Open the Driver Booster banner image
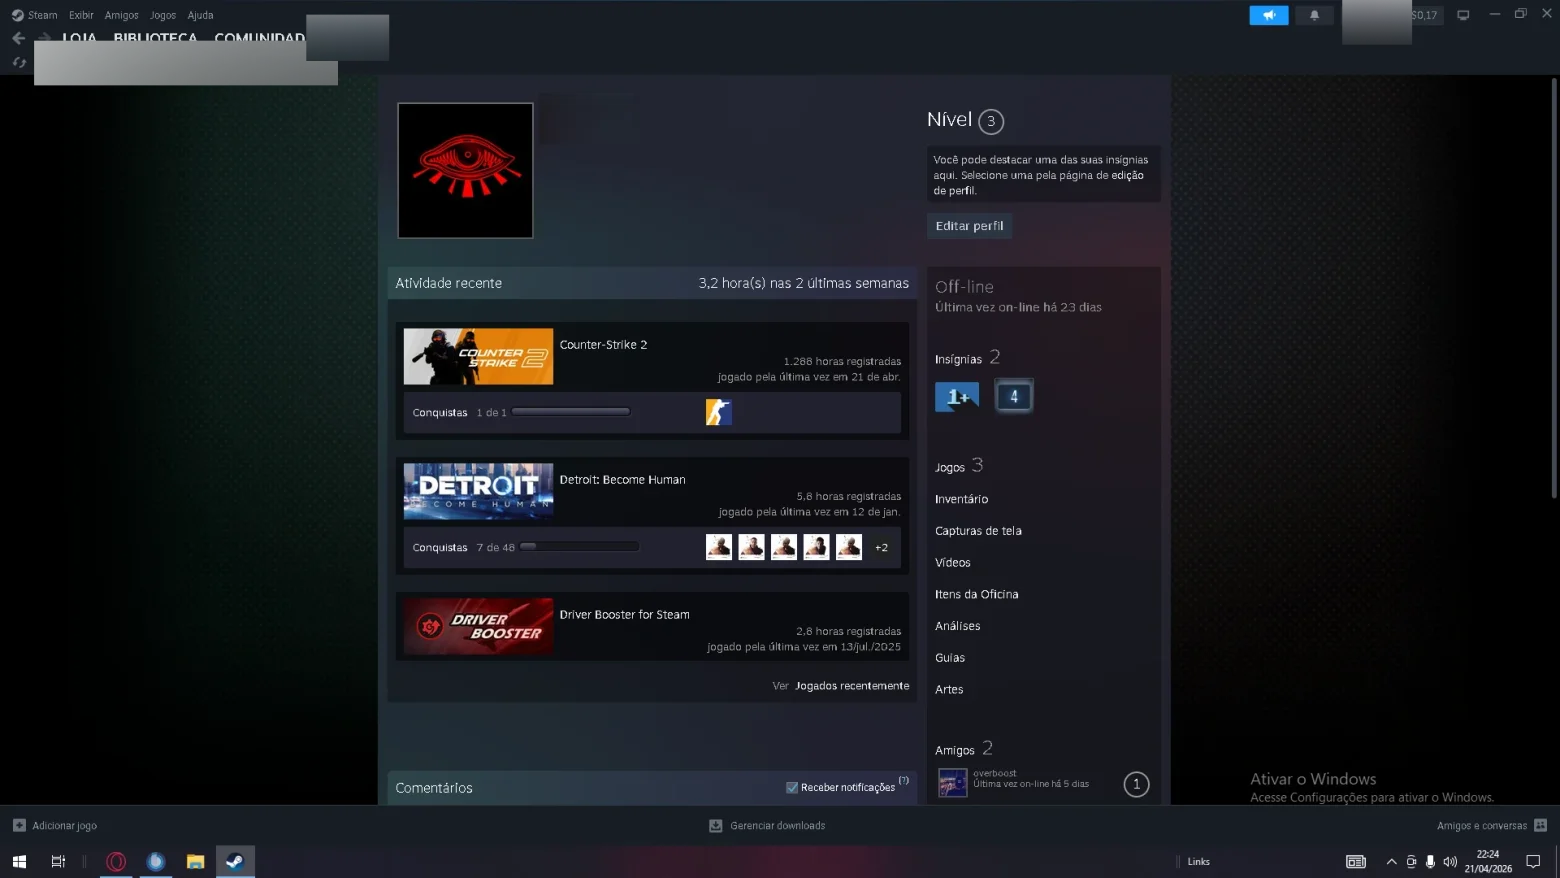Screen dimensions: 1560x878 coord(478,626)
